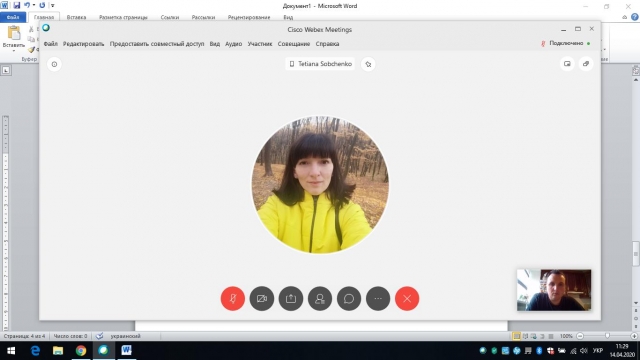The height and width of the screenshot is (360, 640).
Task: Click the 100% zoom level in Word
Action: [x=566, y=336]
